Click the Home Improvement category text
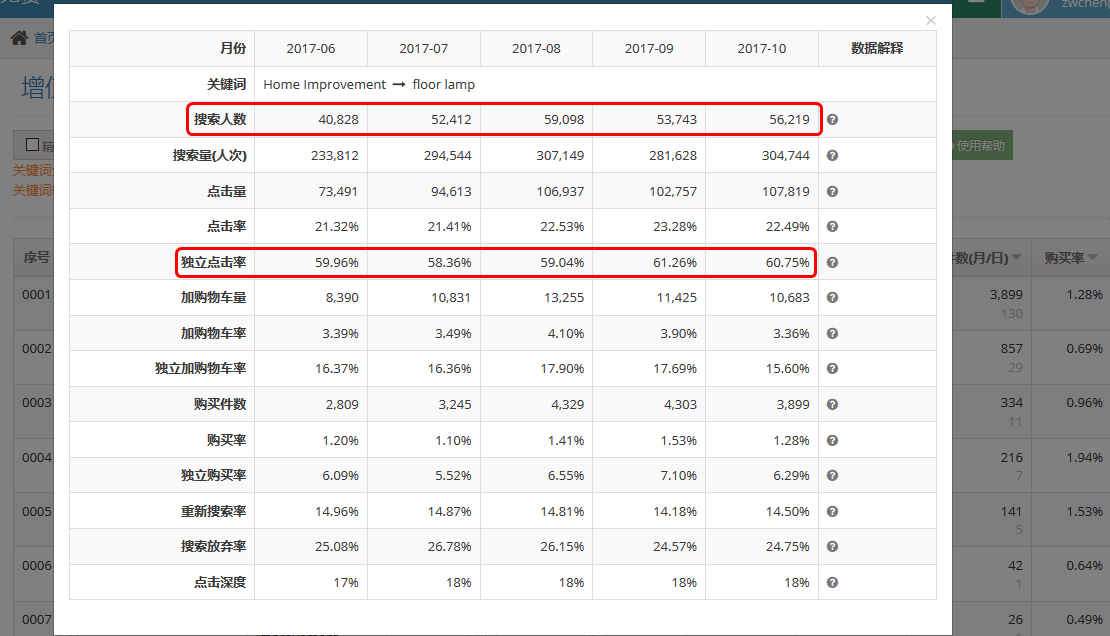Screen dimensions: 1110x636 click(324, 84)
